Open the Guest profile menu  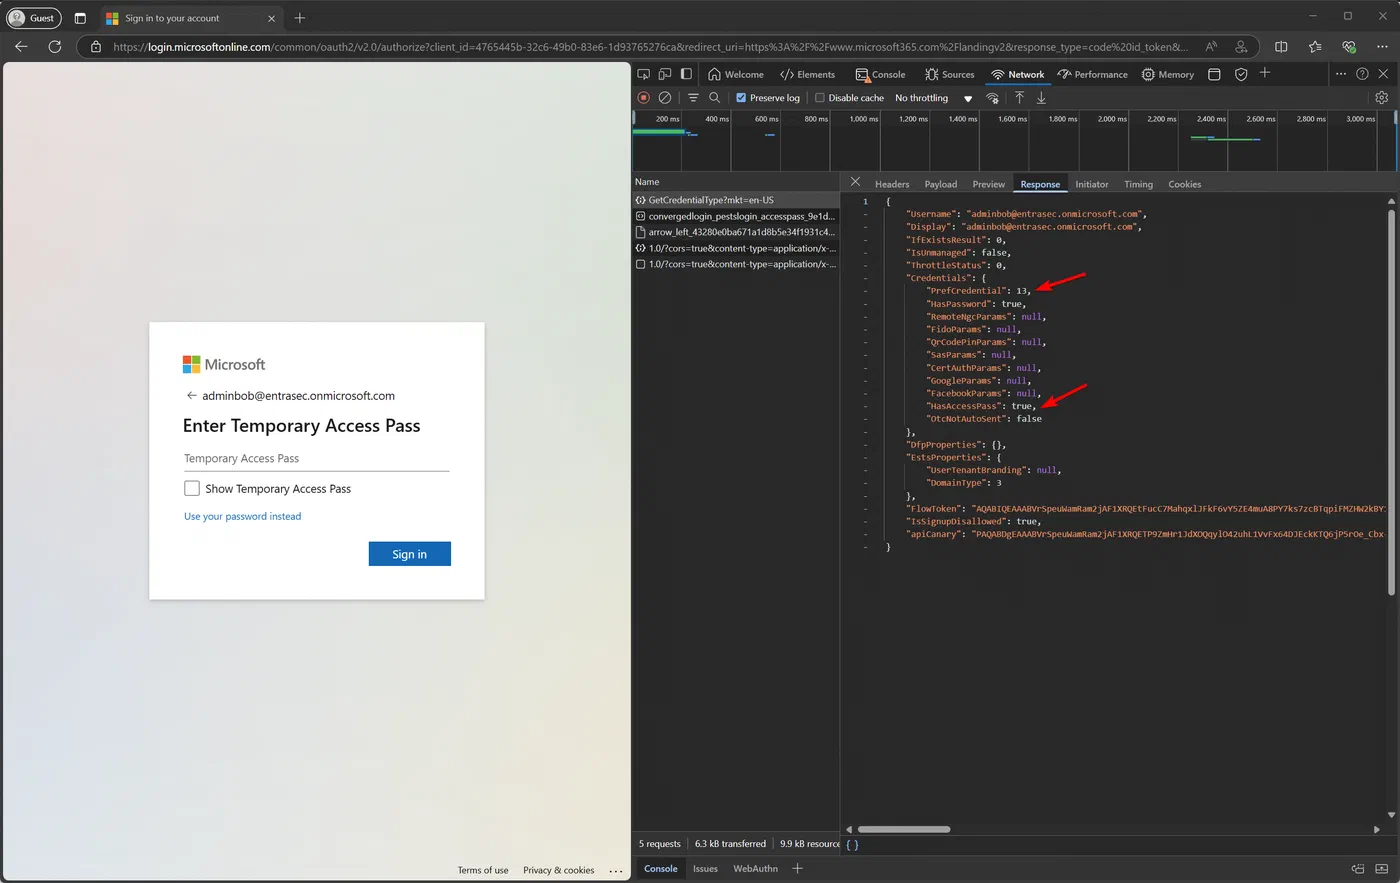pyautogui.click(x=33, y=18)
